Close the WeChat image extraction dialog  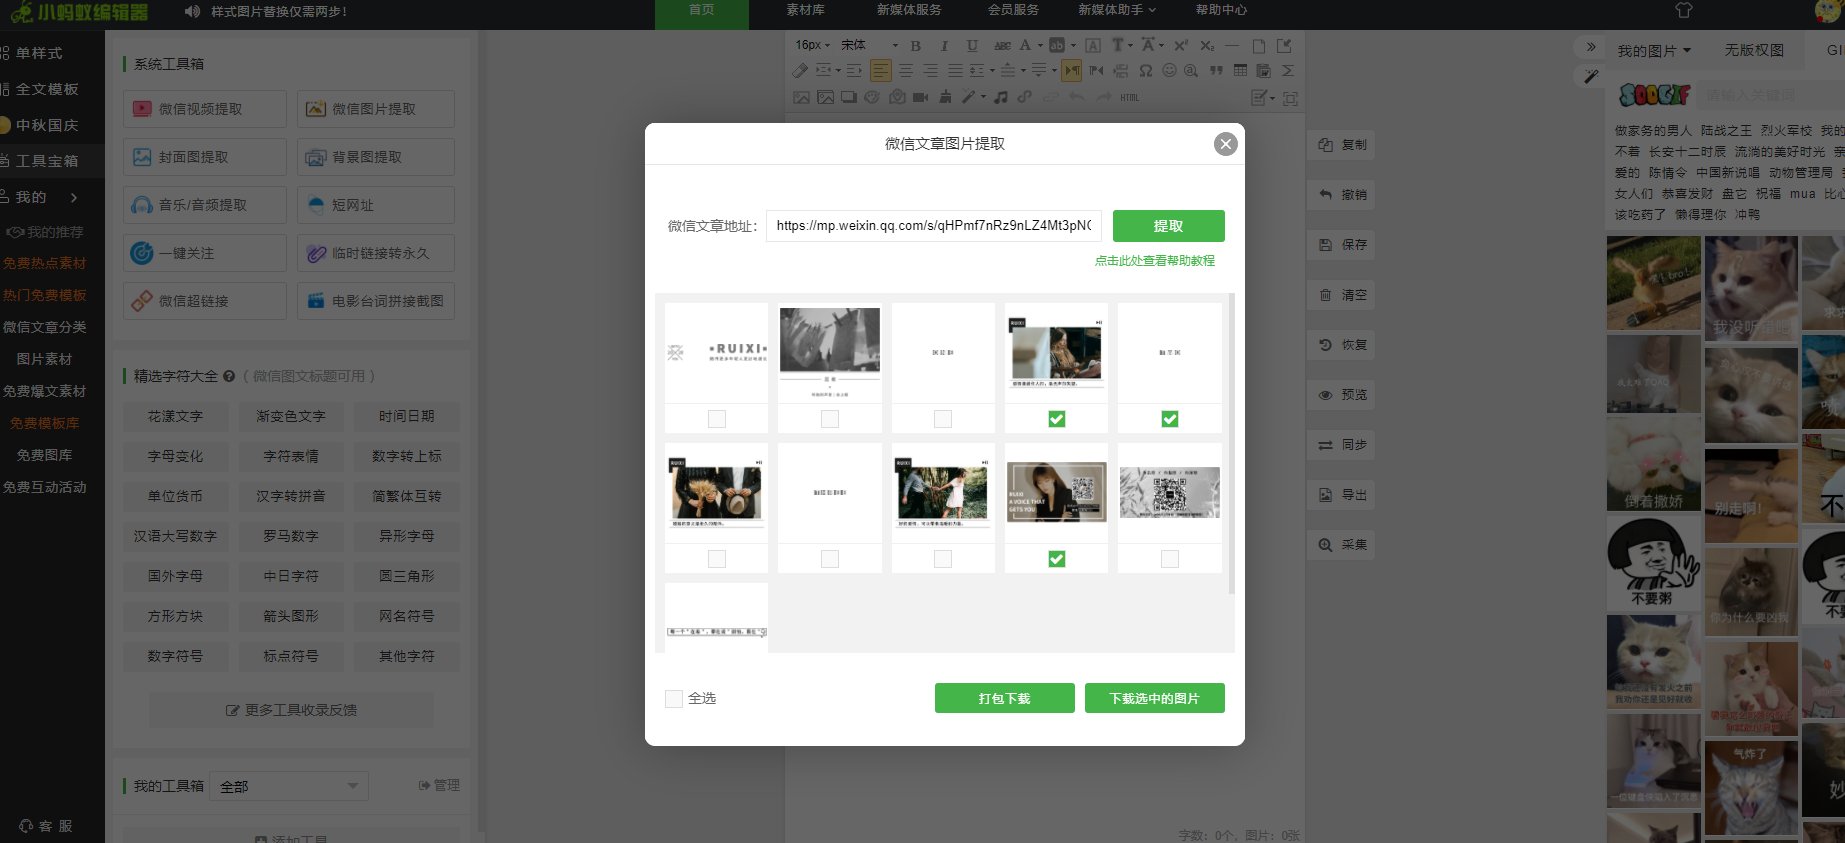pyautogui.click(x=1225, y=144)
